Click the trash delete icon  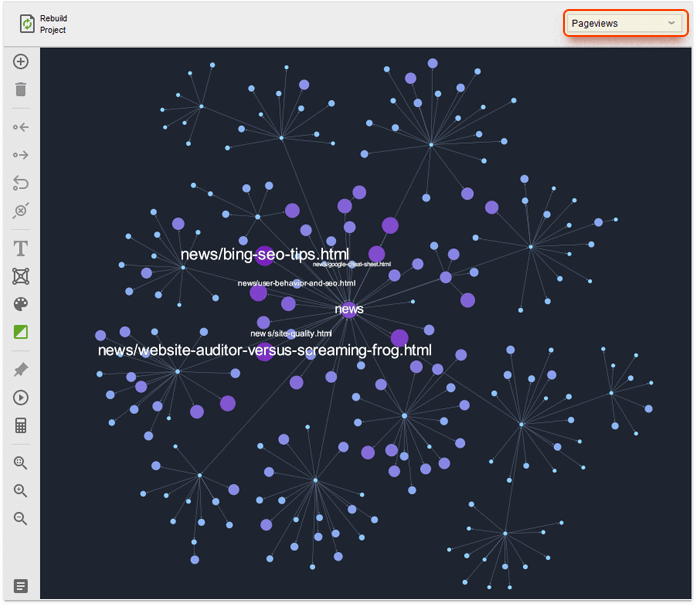click(x=20, y=90)
